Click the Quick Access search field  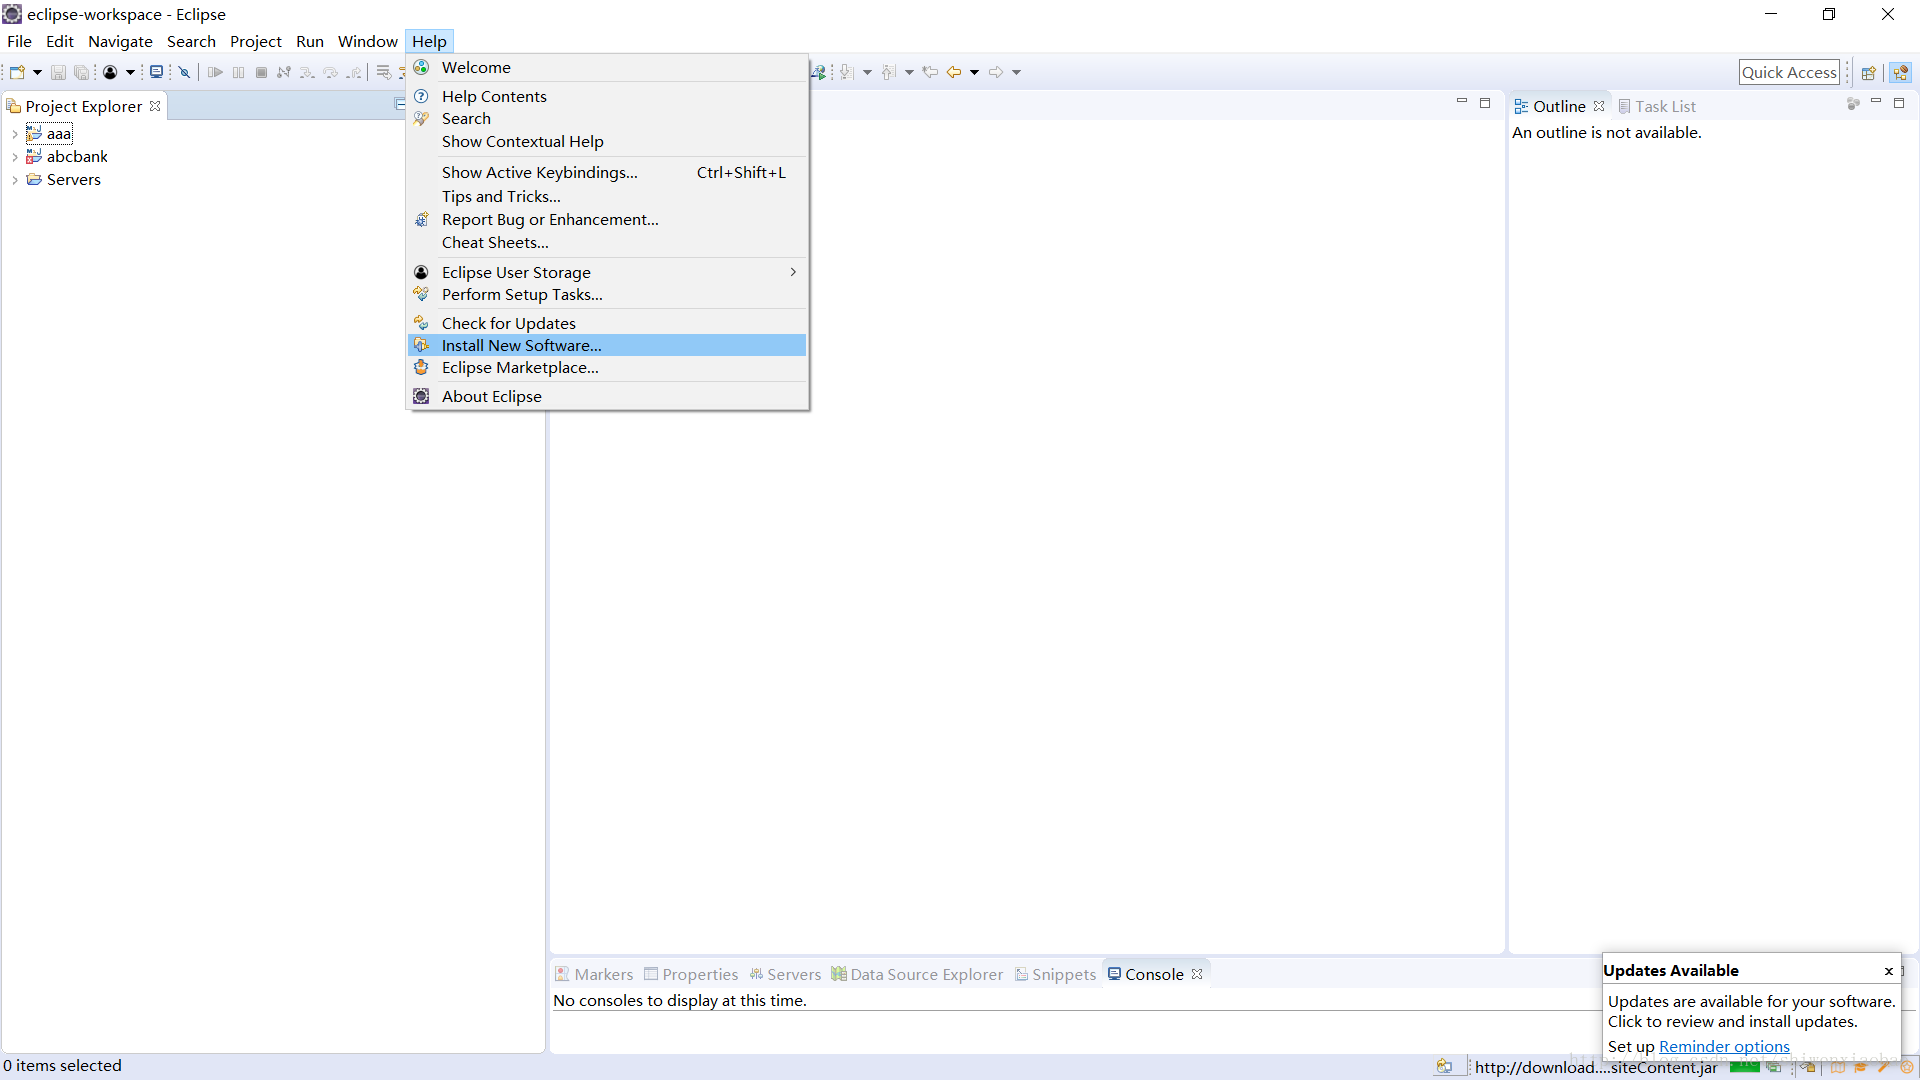pyautogui.click(x=1789, y=72)
